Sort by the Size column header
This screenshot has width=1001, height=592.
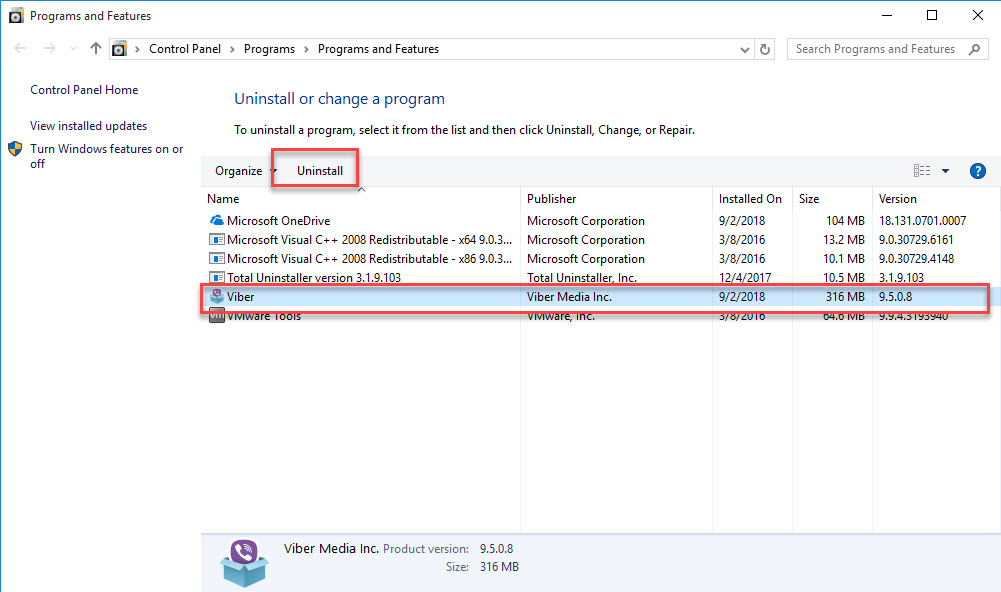coord(809,199)
